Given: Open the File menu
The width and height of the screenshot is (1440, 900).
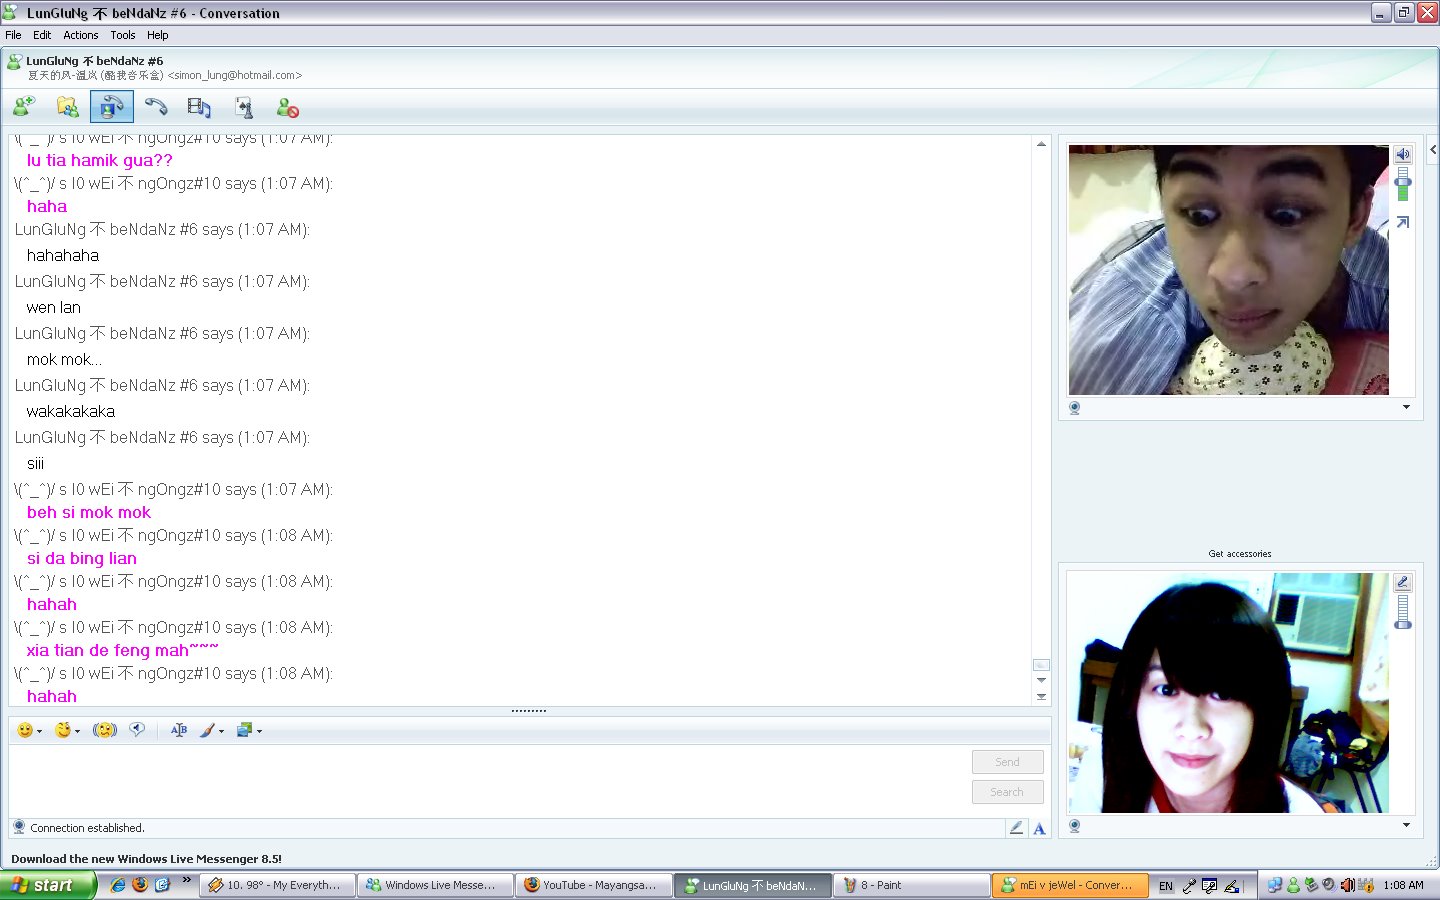Looking at the screenshot, I should coord(13,35).
